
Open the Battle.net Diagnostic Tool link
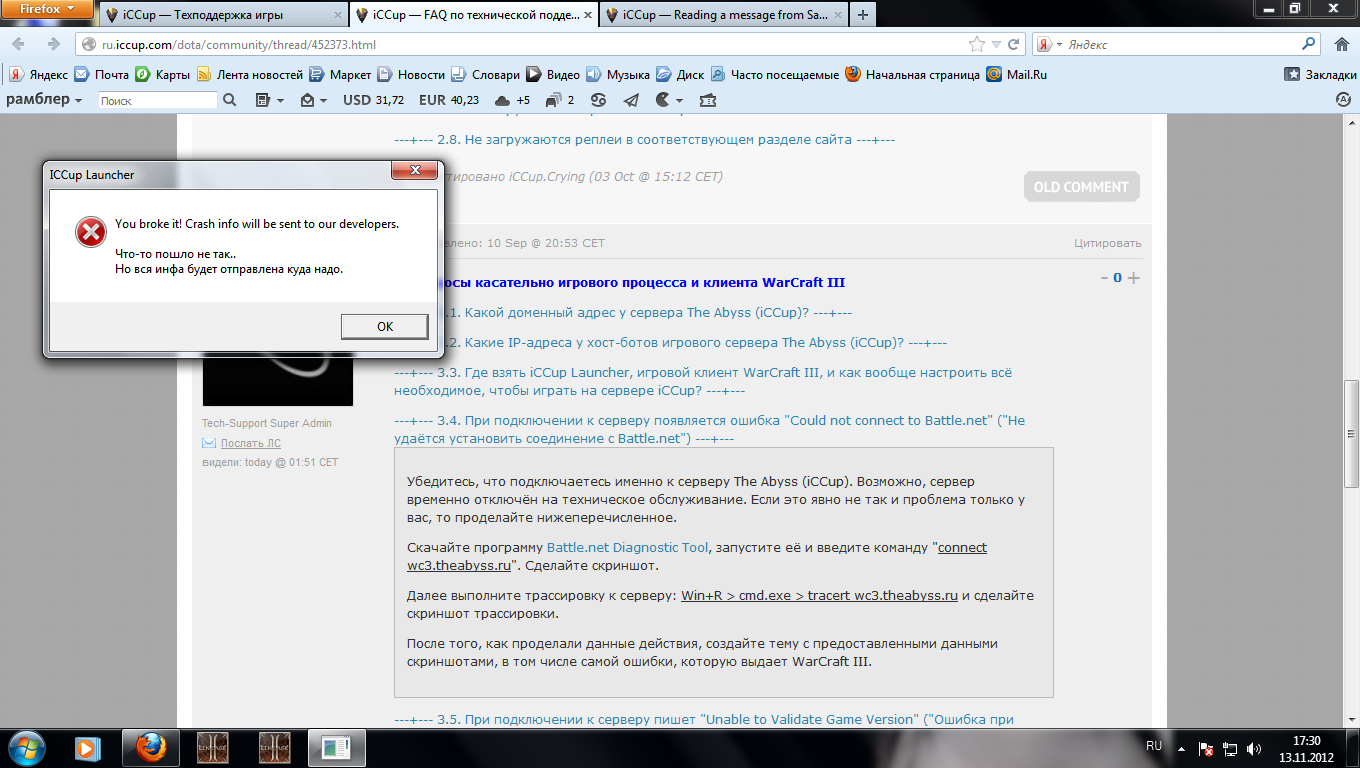tap(628, 547)
